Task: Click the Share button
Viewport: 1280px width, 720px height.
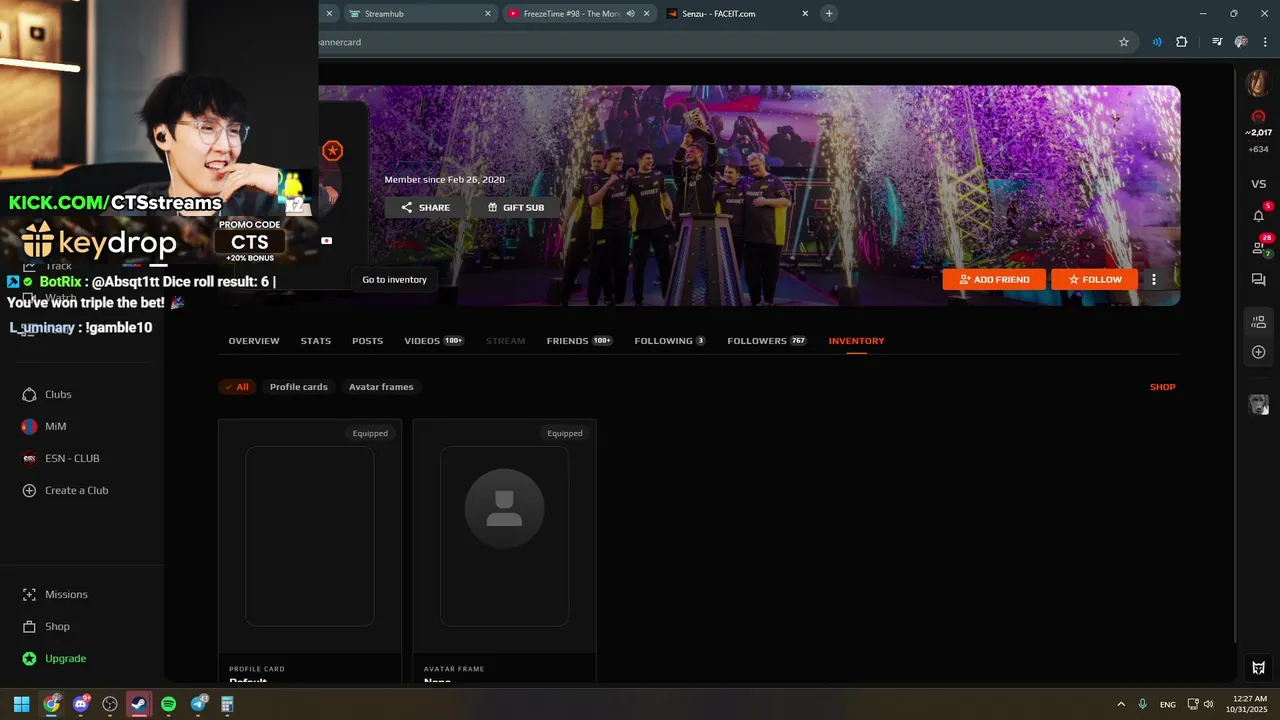Action: click(x=425, y=207)
